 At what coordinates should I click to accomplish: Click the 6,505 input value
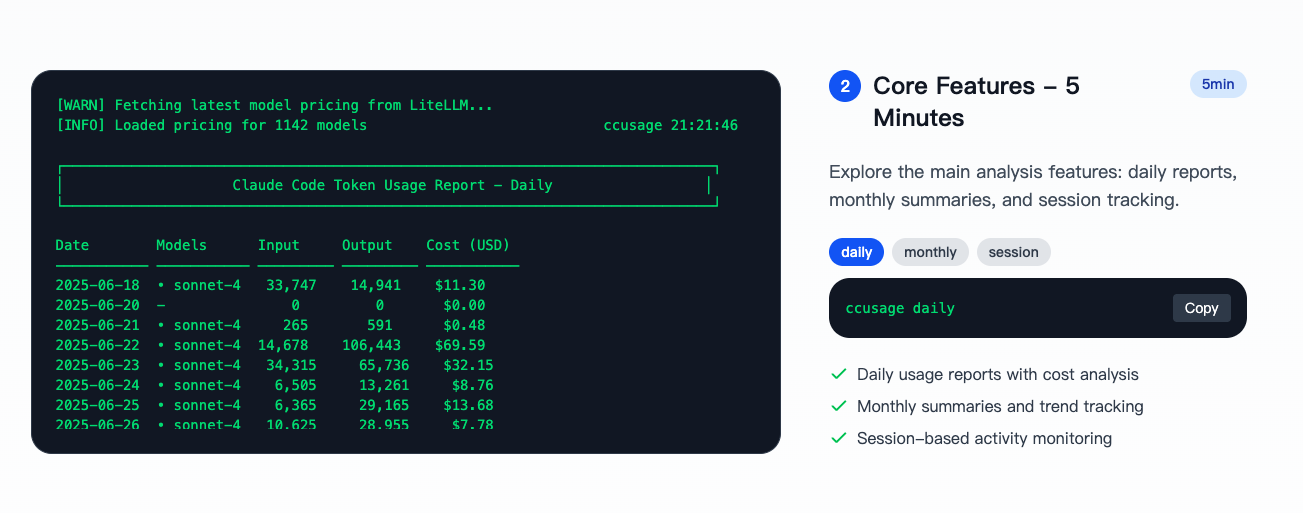(x=295, y=385)
